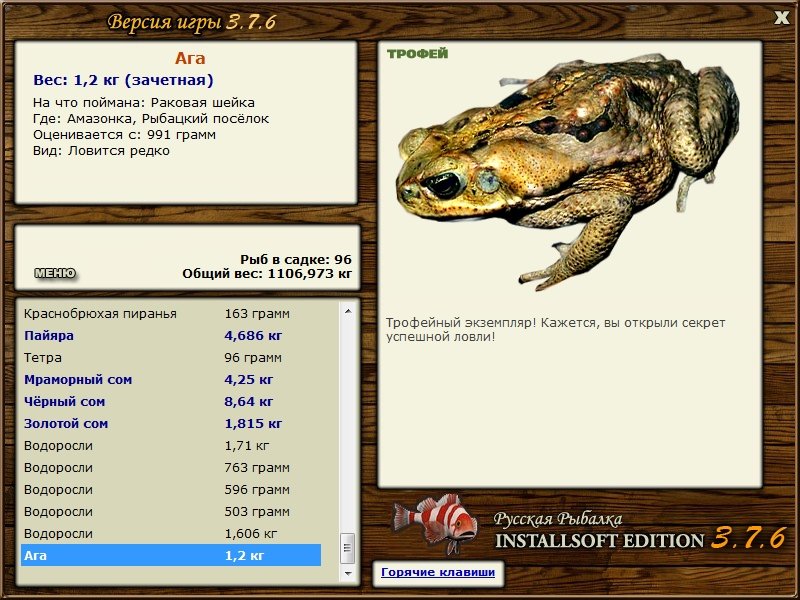Close the window with the X button
Screen dimensions: 800x600
pyautogui.click(x=781, y=18)
